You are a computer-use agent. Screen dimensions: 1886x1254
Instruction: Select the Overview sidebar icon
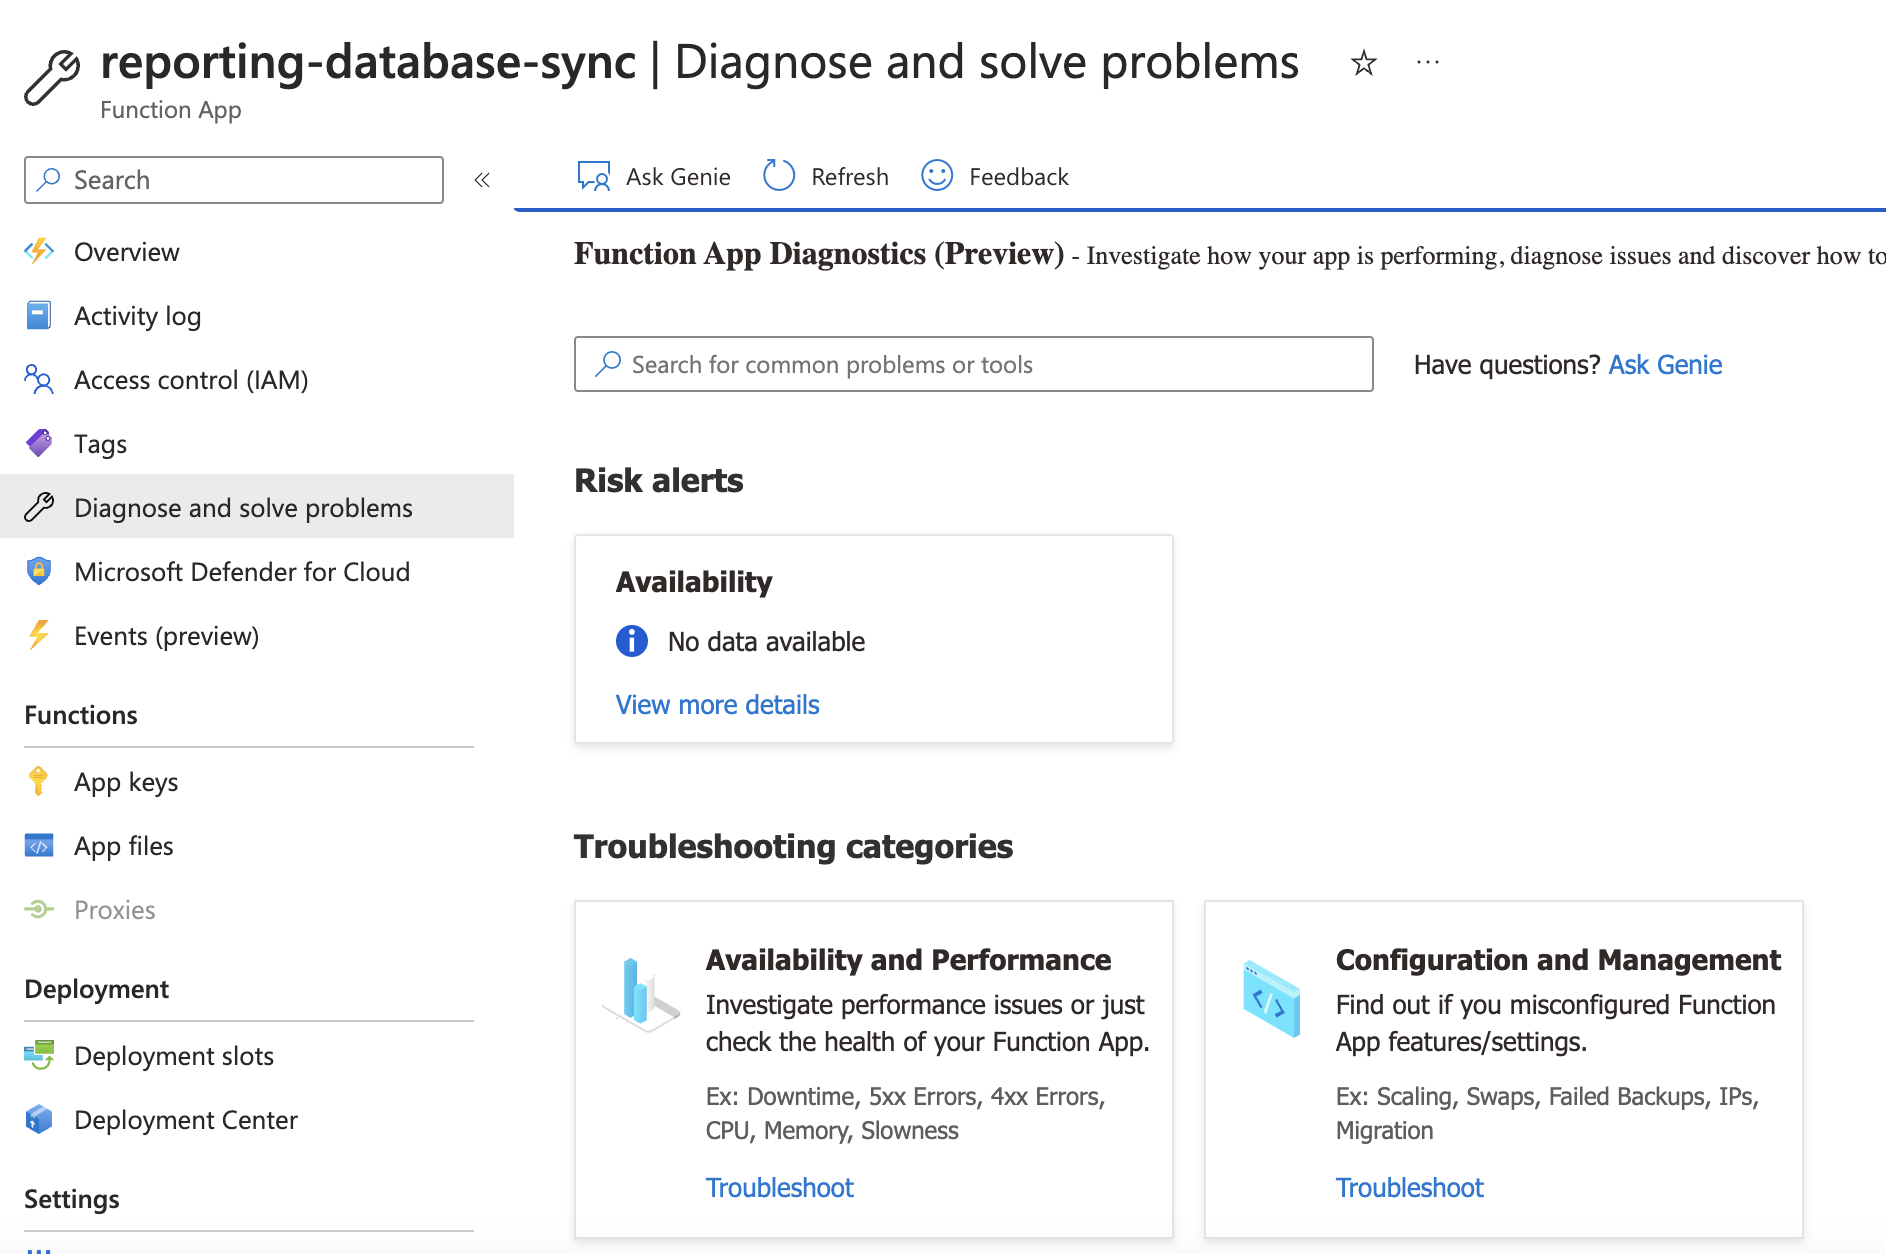coord(39,252)
